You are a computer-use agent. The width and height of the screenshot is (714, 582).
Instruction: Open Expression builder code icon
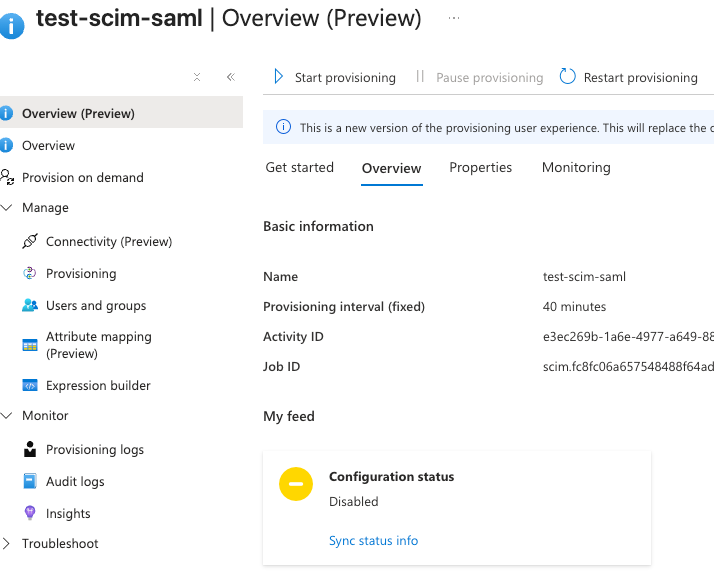coord(29,386)
